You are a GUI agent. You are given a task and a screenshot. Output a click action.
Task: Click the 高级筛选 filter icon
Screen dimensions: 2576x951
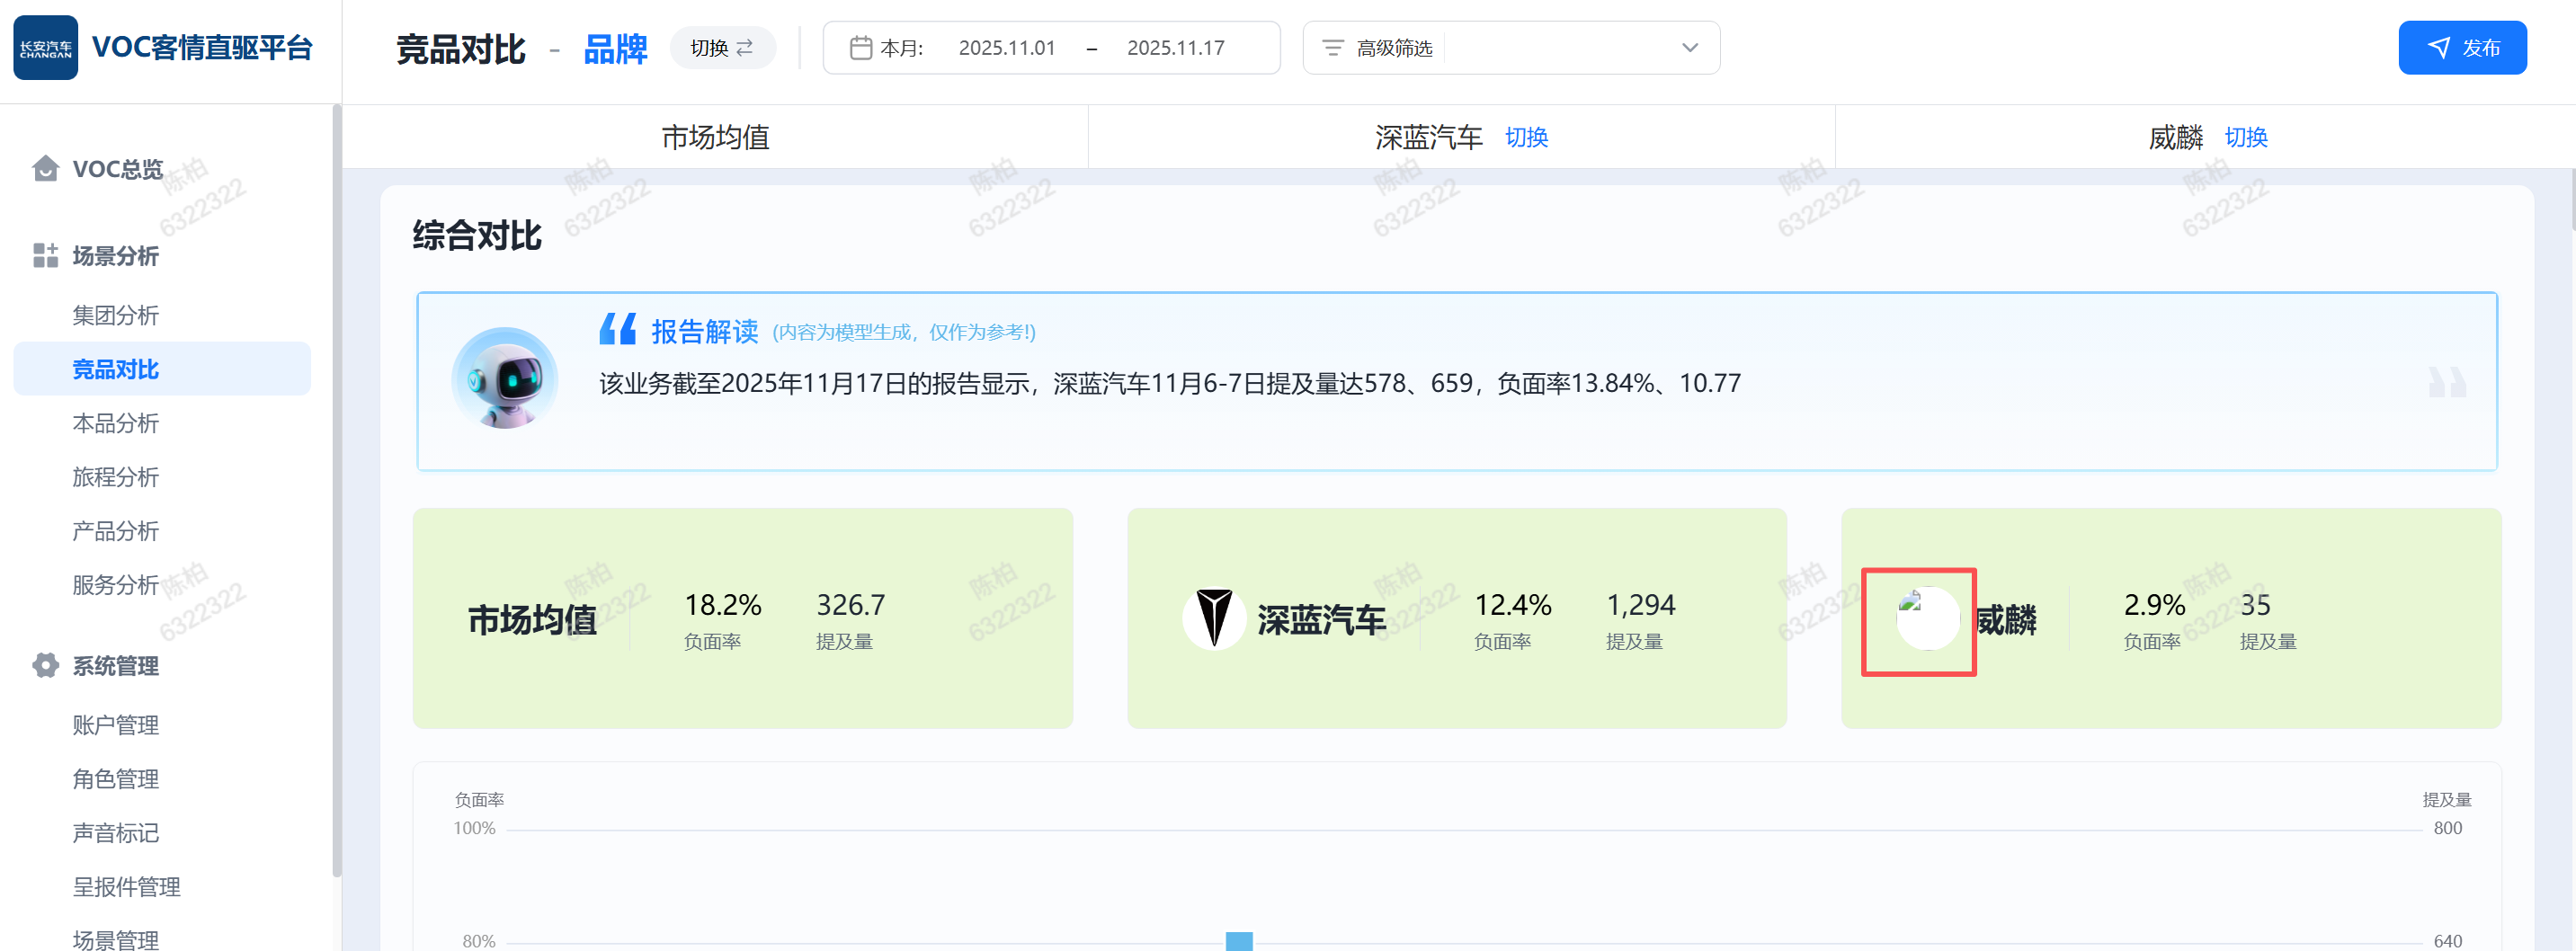pos(1332,48)
